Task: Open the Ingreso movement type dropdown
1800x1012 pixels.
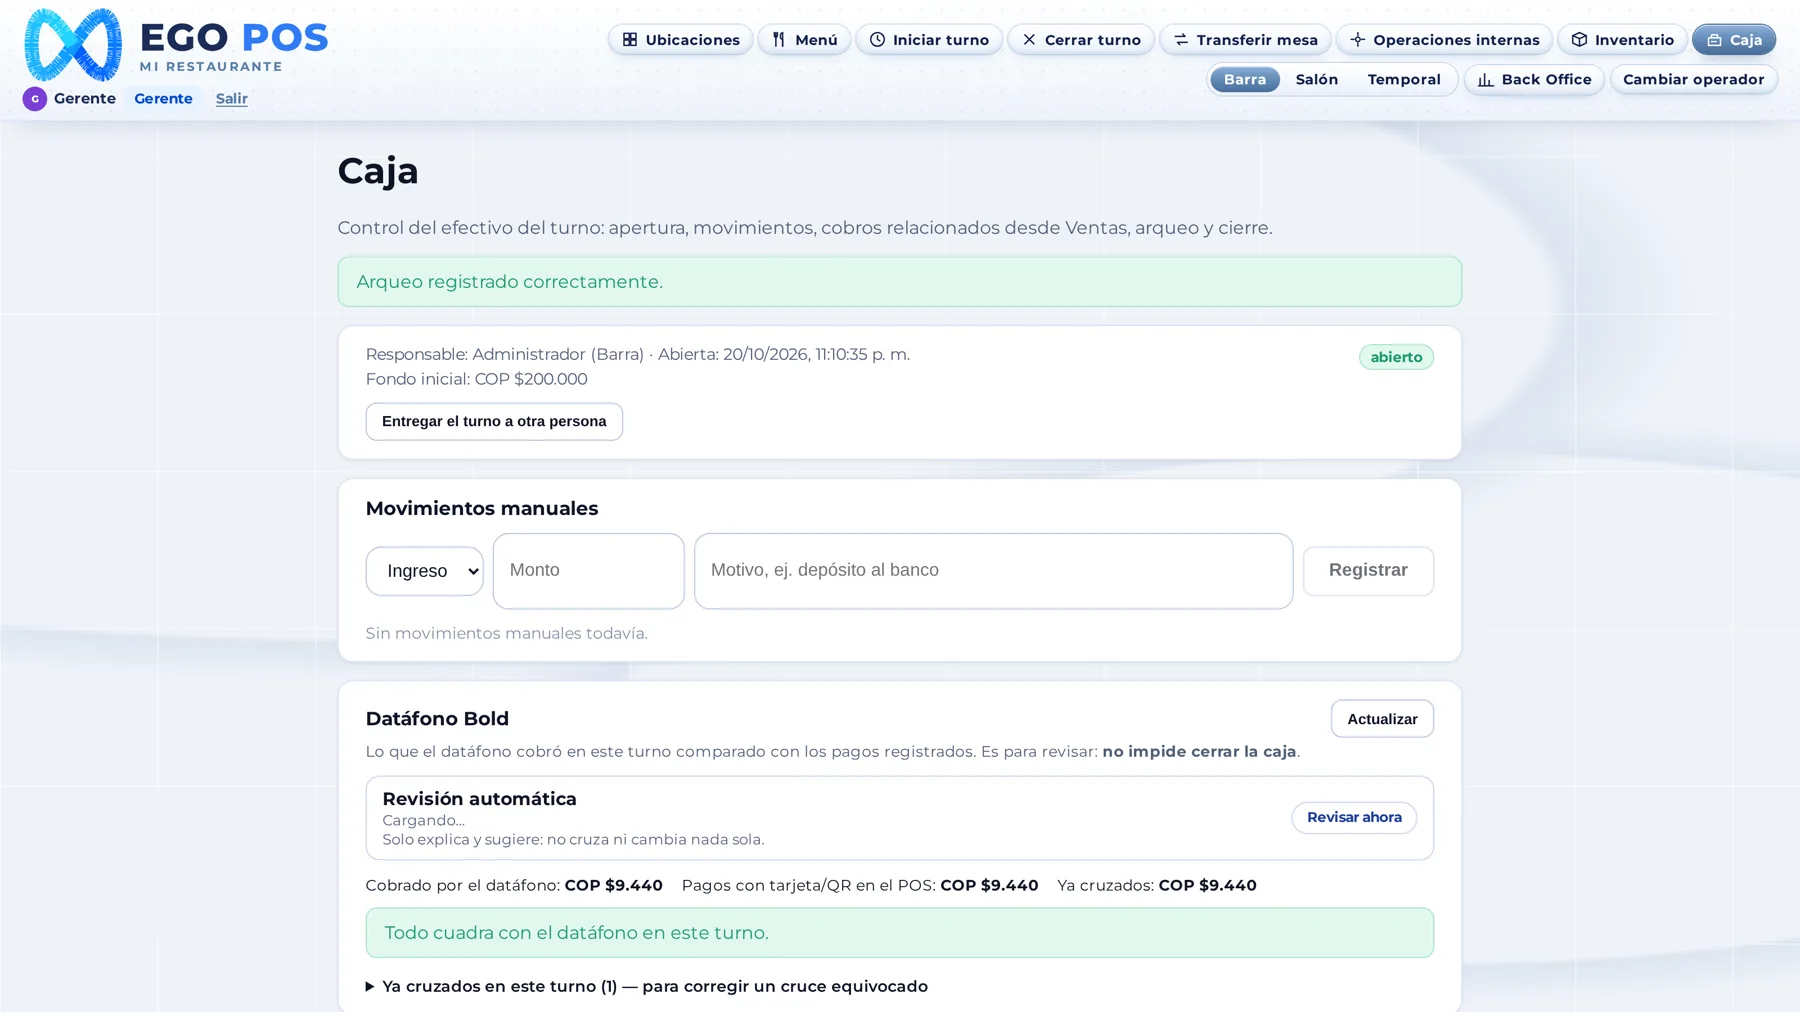Action: pyautogui.click(x=424, y=571)
